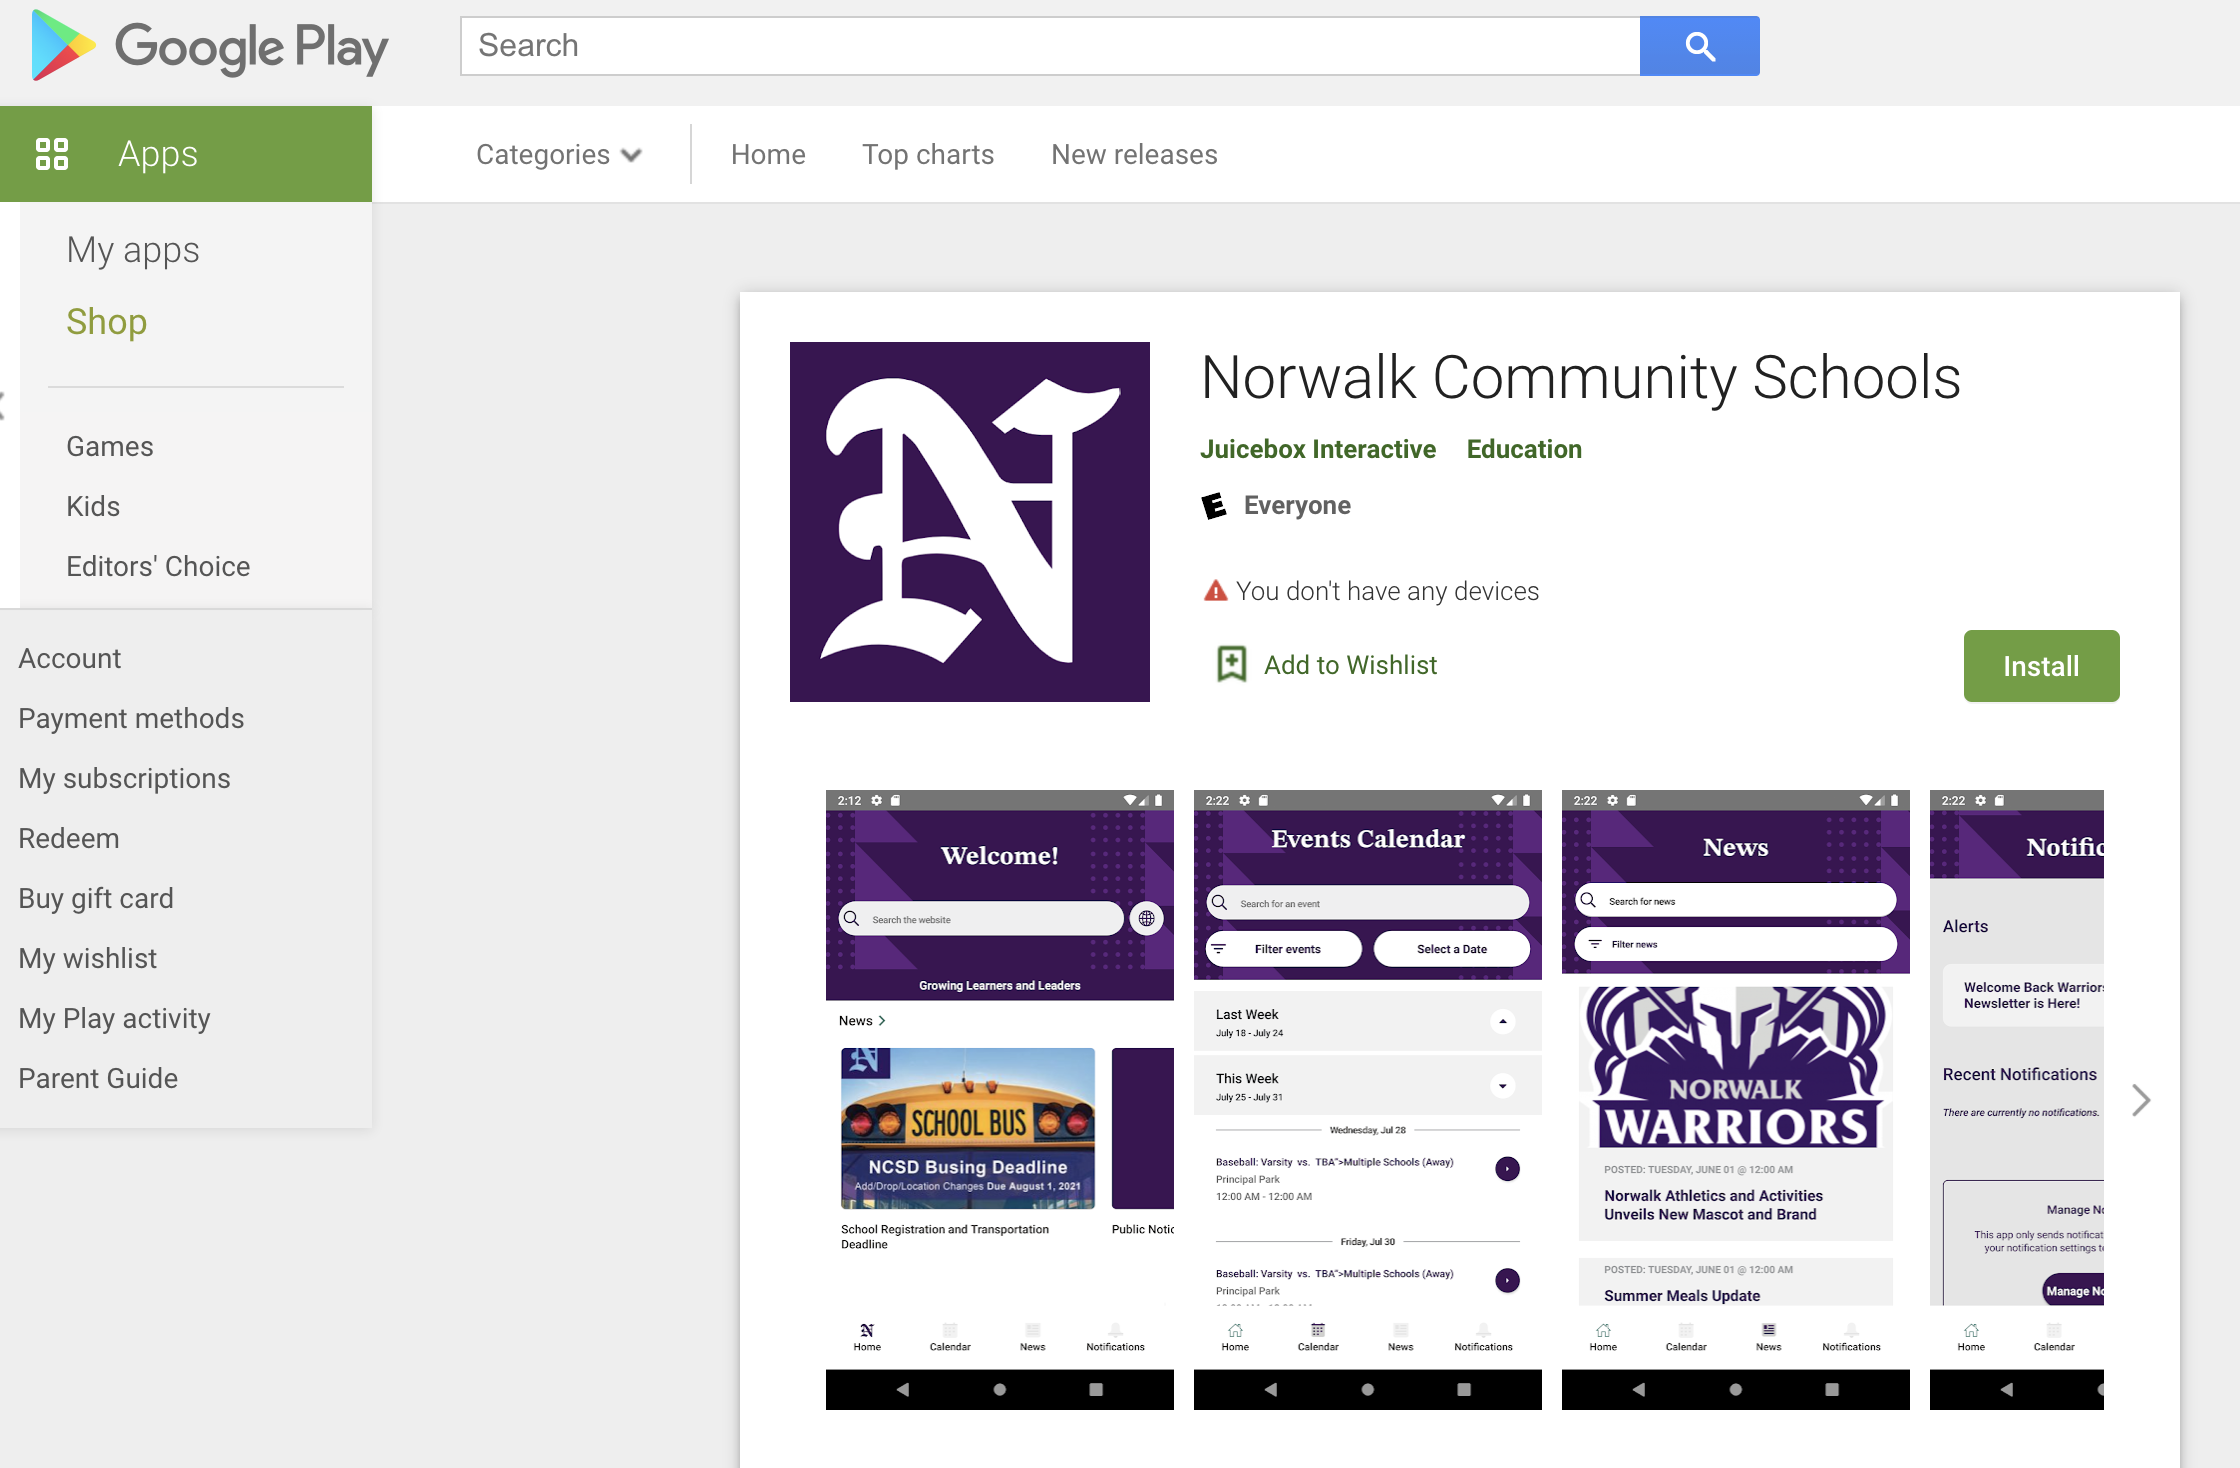Click Filter events in calendar screenshot
Image resolution: width=2240 pixels, height=1468 pixels.
tap(1284, 949)
